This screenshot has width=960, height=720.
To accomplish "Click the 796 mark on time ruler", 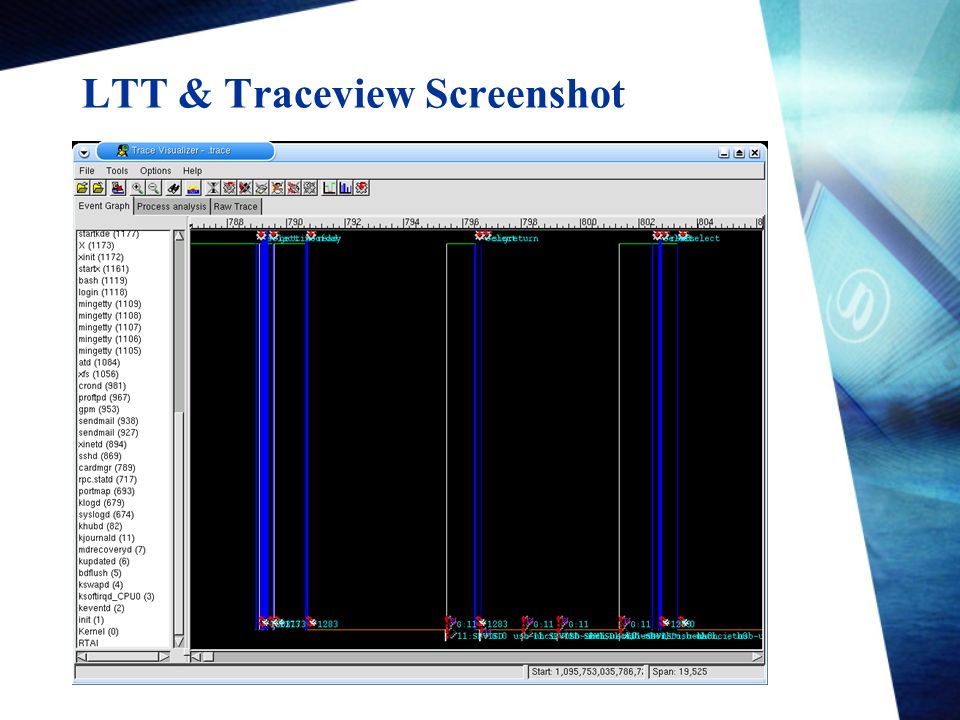I will tap(470, 222).
